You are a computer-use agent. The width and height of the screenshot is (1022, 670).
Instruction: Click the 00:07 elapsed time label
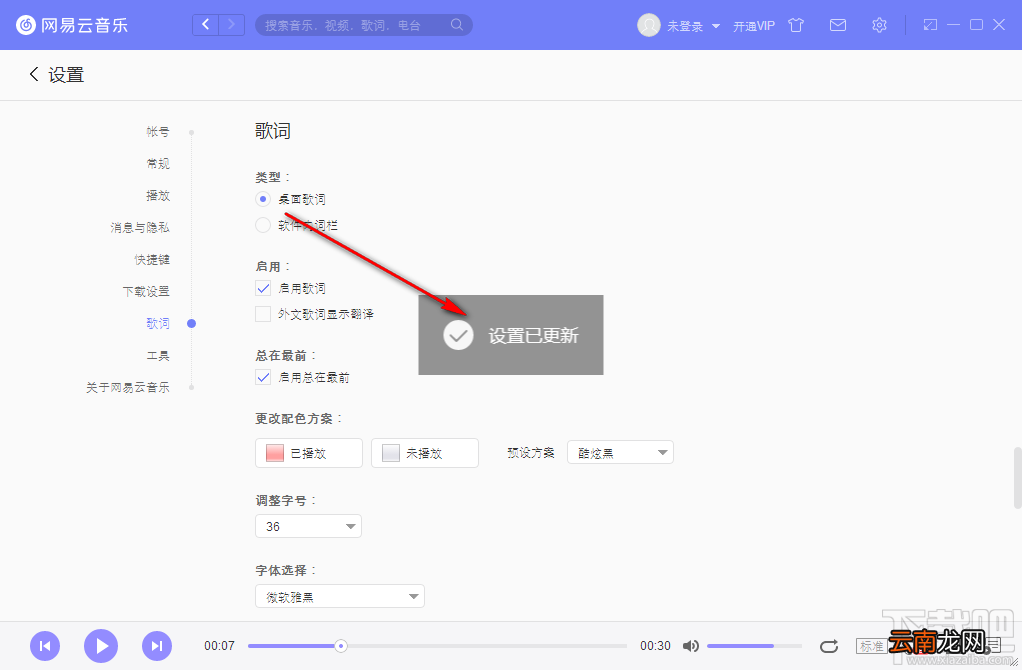tap(219, 646)
